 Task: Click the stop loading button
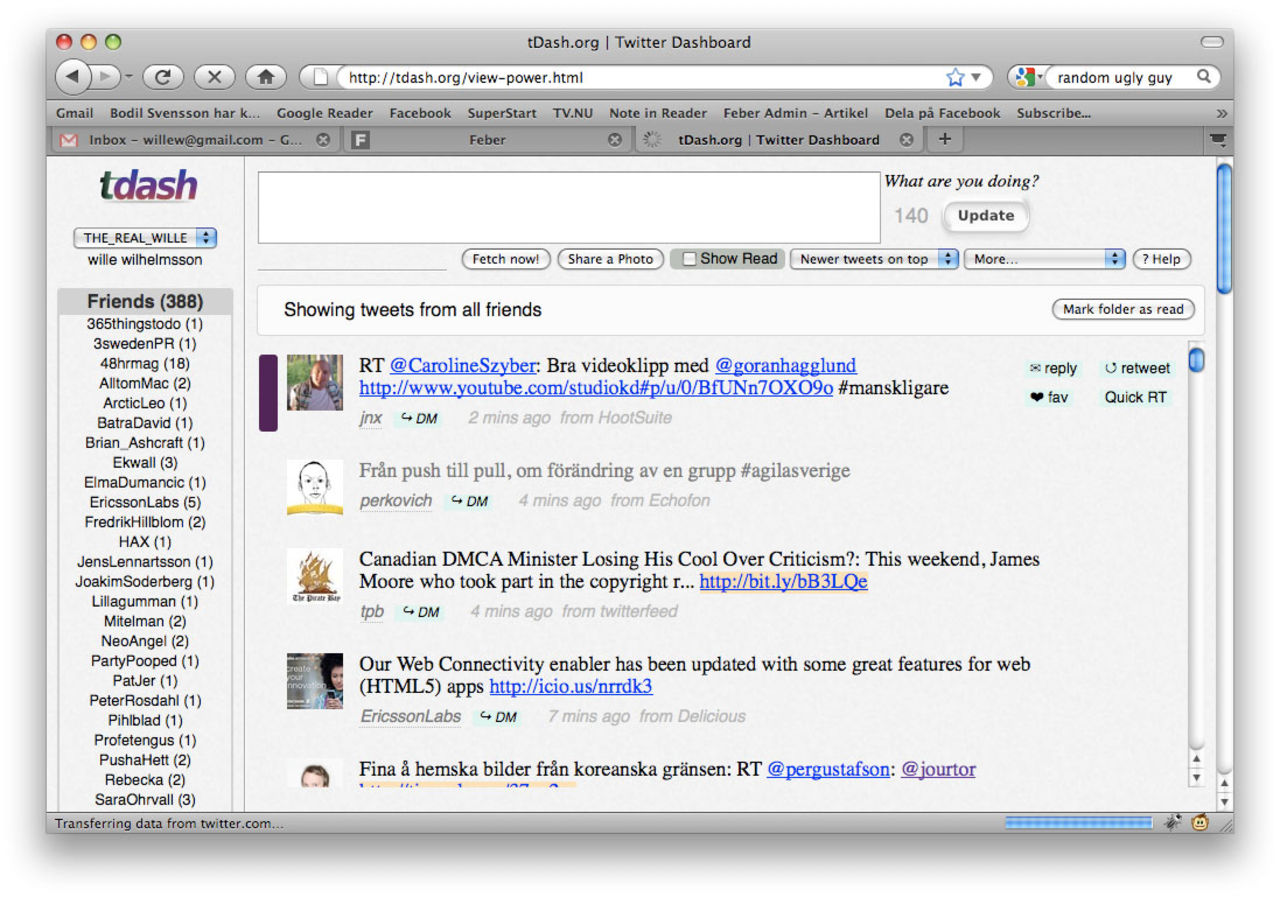tap(214, 77)
